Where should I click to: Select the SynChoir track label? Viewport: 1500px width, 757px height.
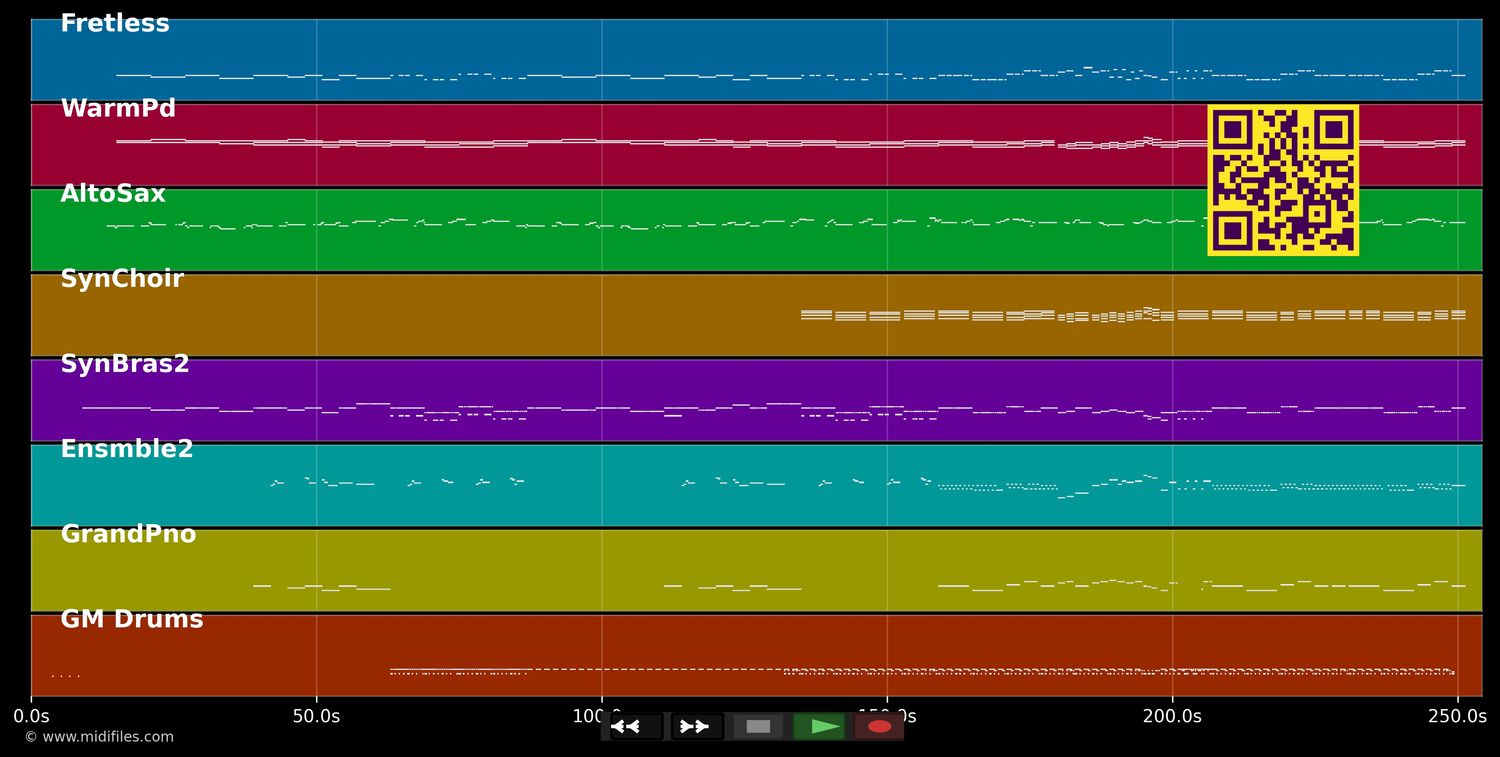[122, 279]
